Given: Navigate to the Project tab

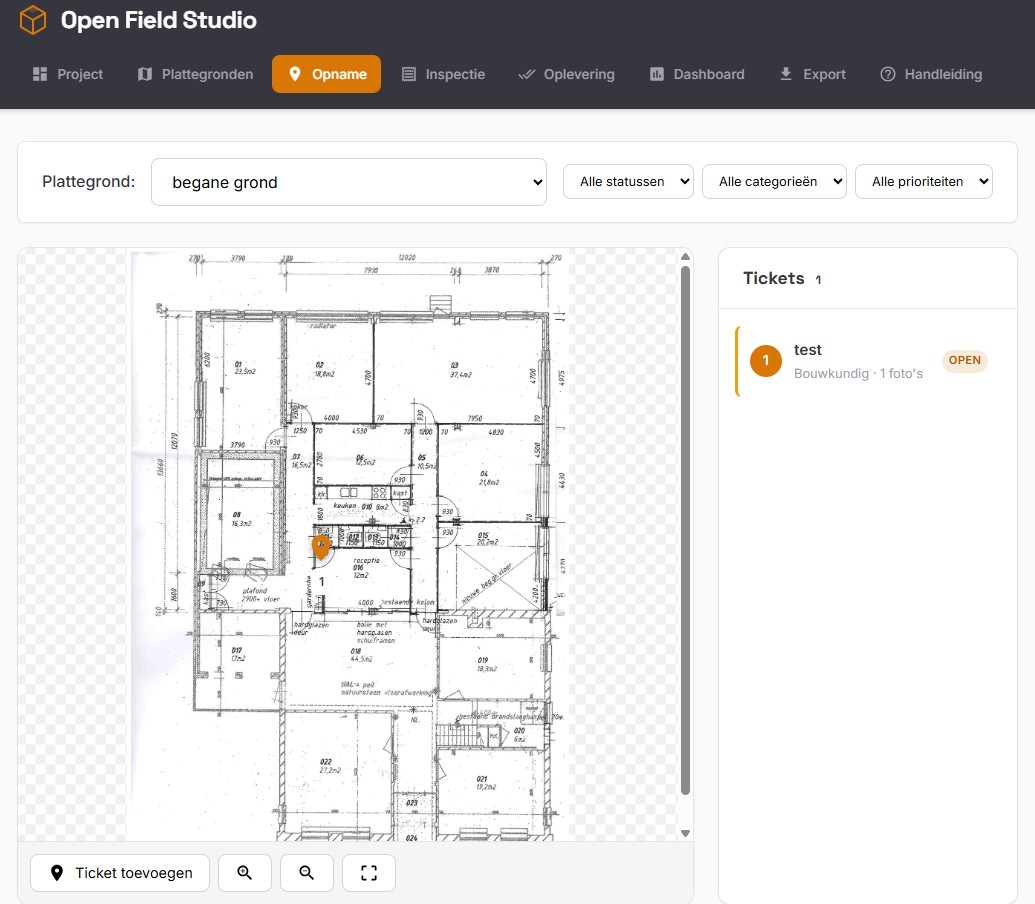Looking at the screenshot, I should pos(68,74).
